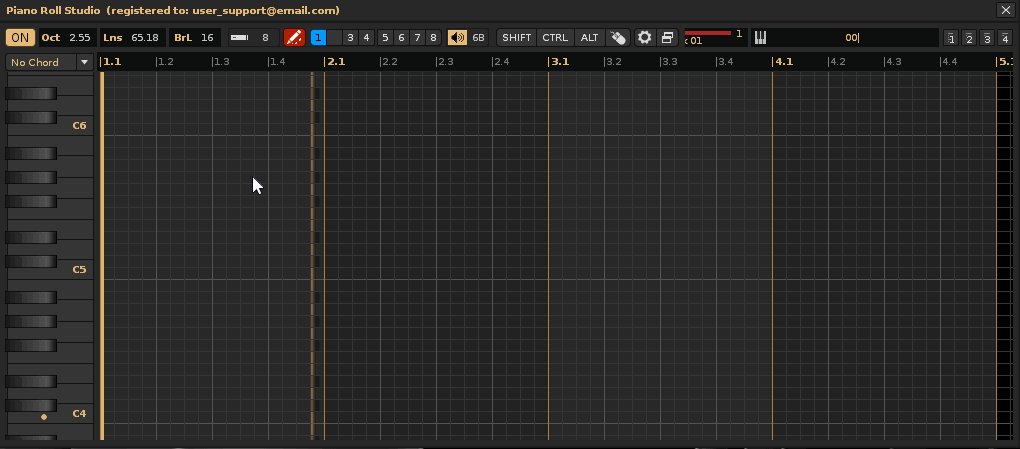Click the BrL 16 setting

195,38
